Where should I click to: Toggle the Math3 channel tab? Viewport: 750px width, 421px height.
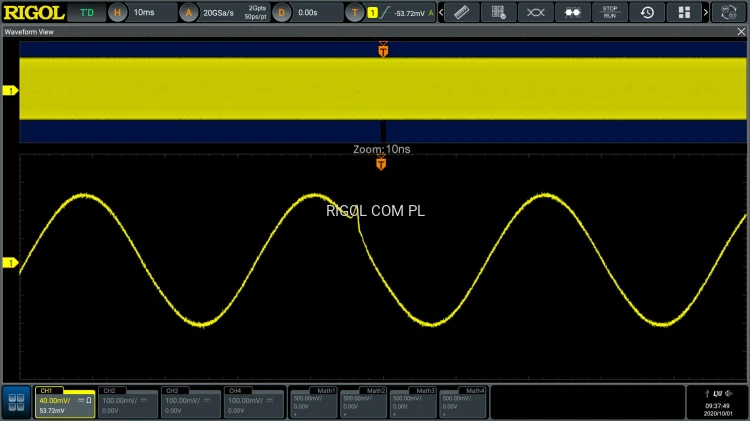[x=425, y=391]
